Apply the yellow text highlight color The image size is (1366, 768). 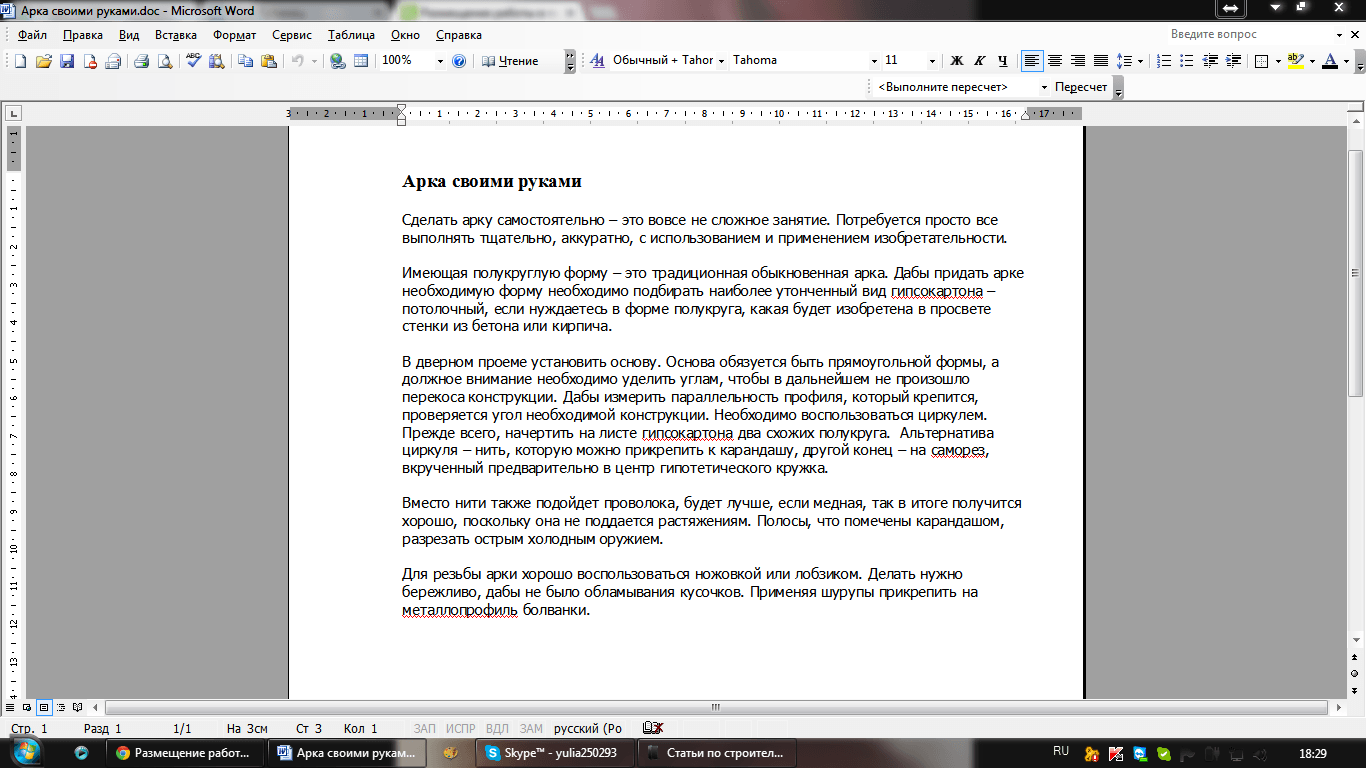click(x=1295, y=61)
